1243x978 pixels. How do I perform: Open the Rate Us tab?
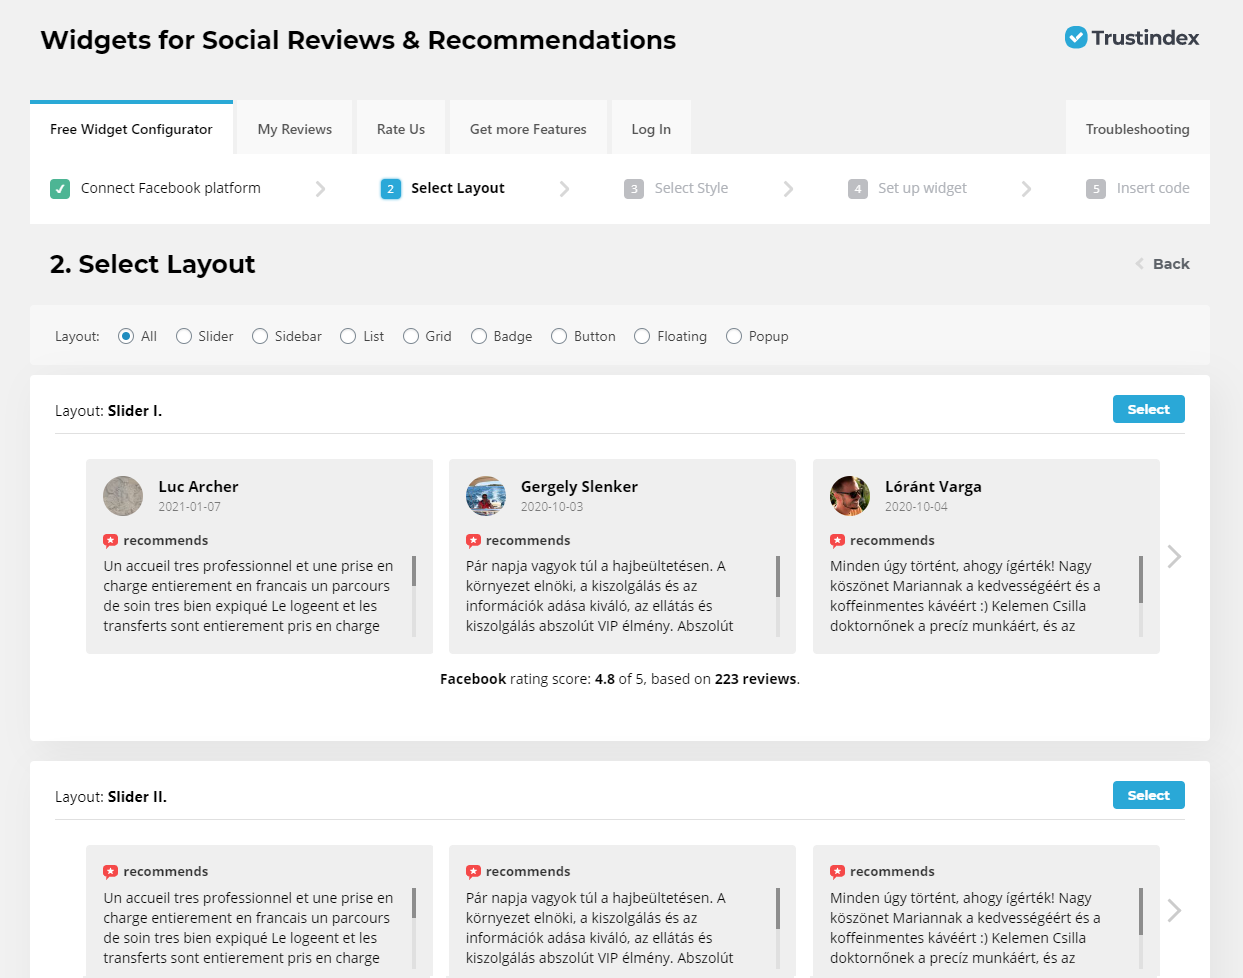tap(401, 129)
